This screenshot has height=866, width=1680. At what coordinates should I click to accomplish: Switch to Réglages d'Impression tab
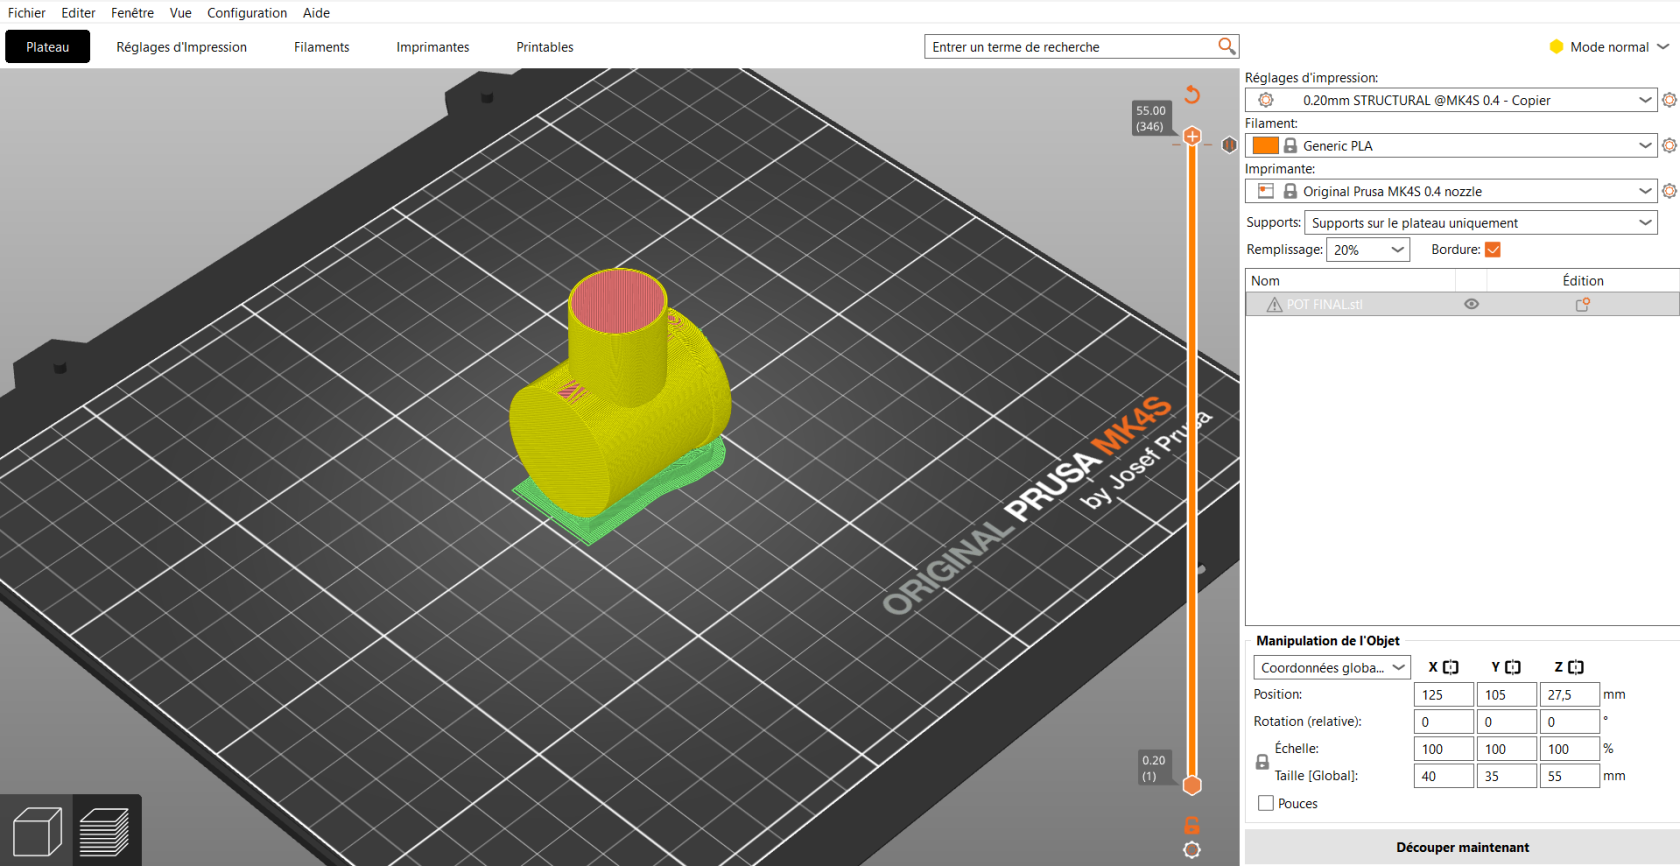tap(181, 47)
